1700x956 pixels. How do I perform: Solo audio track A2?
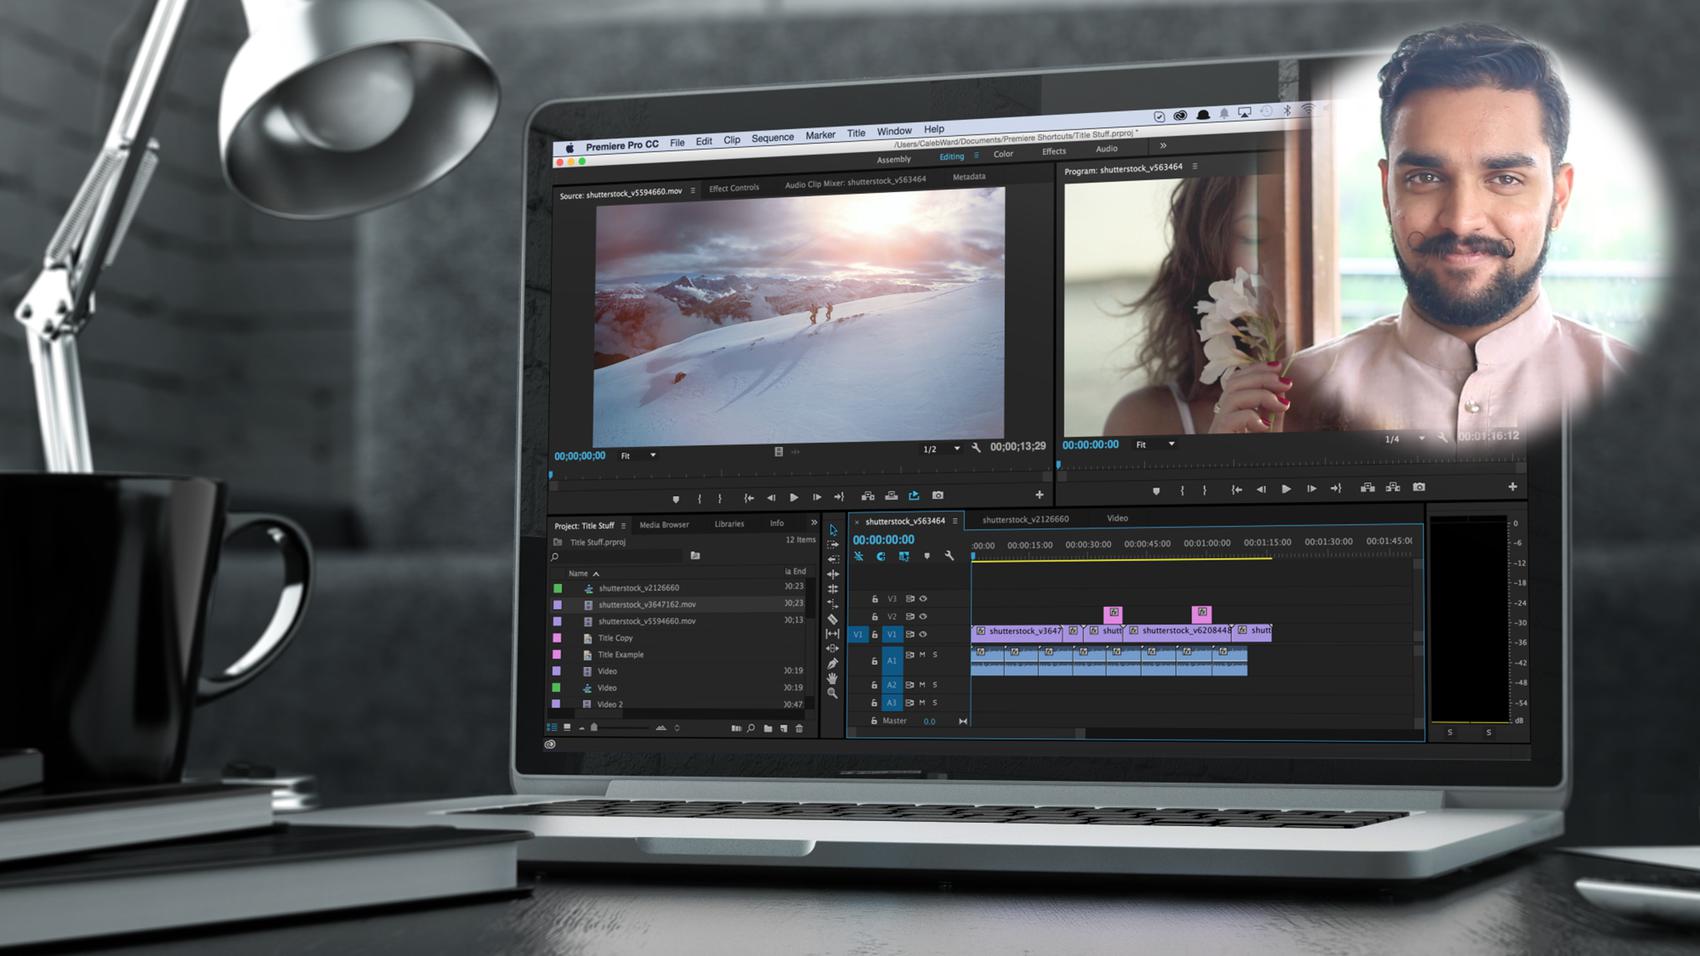[935, 685]
